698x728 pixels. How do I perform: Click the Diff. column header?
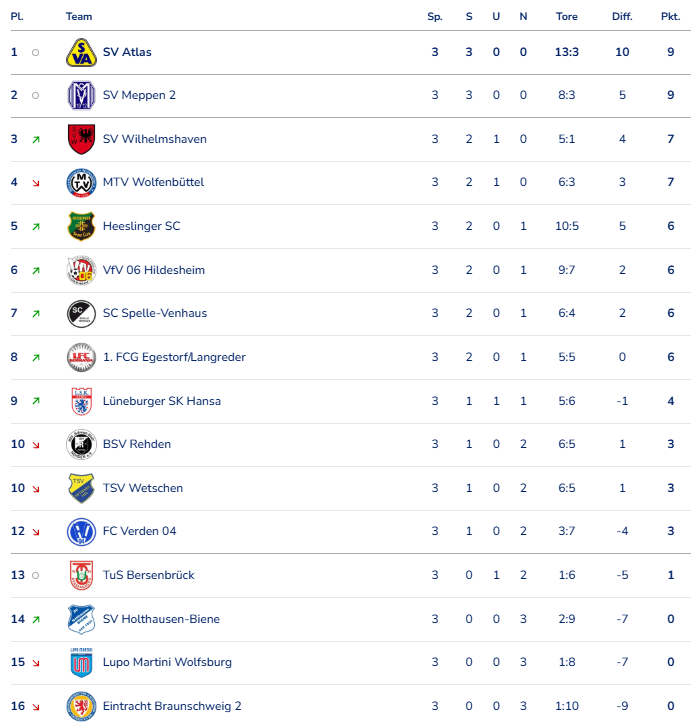click(622, 17)
